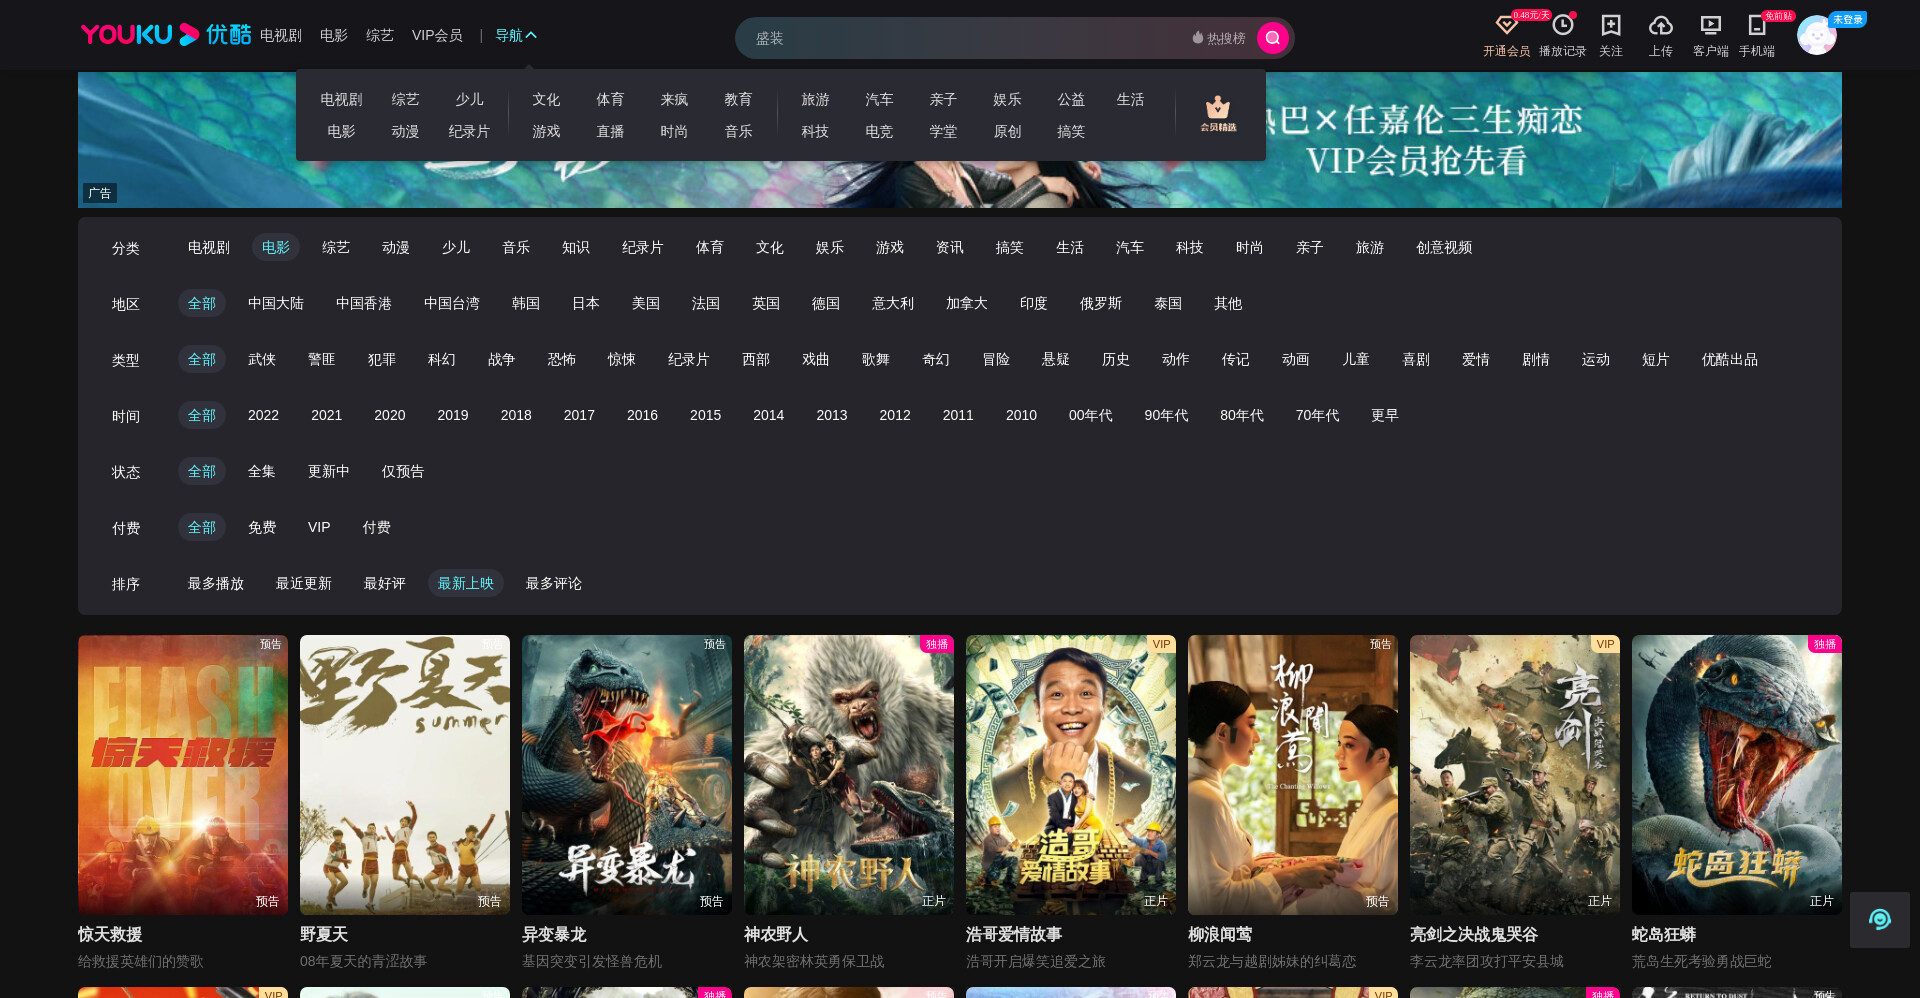Click the Youku logo
The width and height of the screenshot is (1920, 998).
click(x=165, y=35)
